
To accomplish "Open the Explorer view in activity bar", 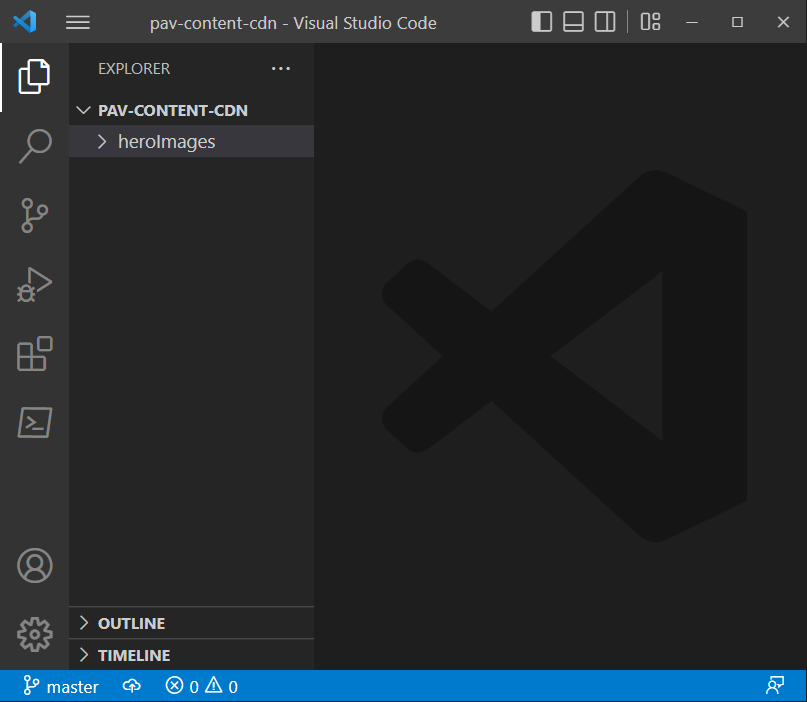I will point(34,77).
